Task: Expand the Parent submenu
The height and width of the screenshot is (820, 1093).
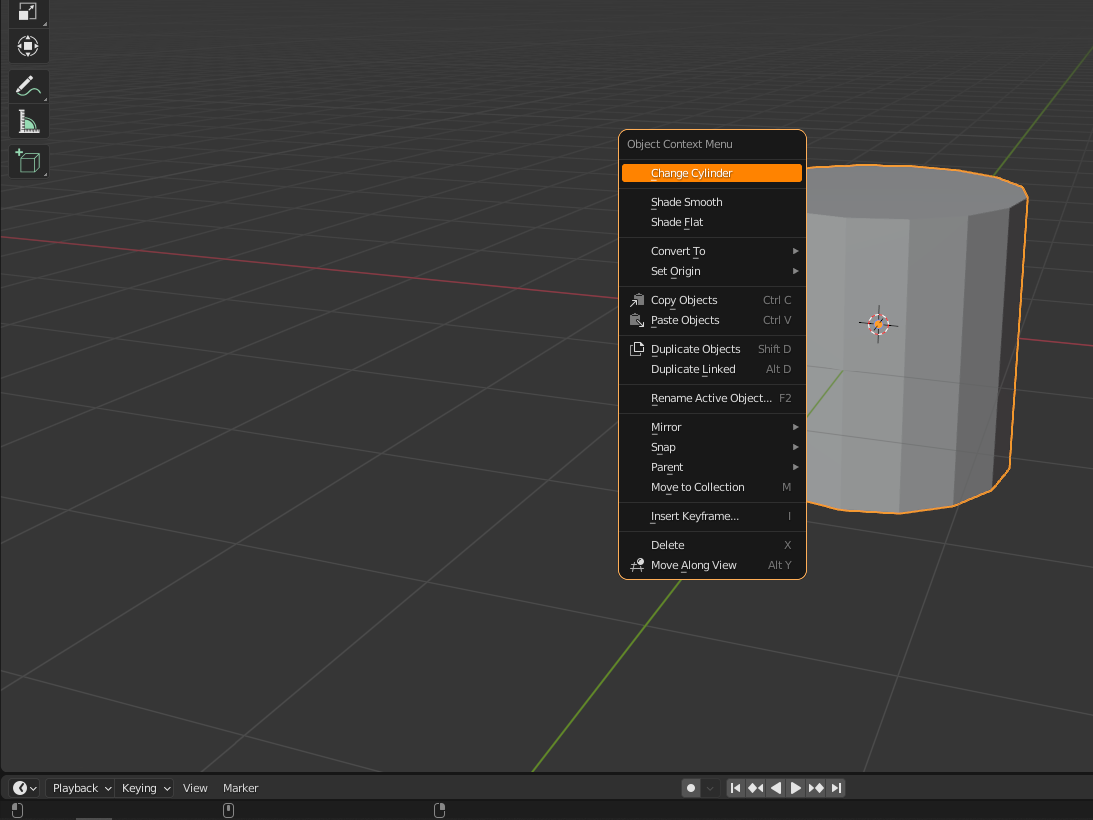Action: [712, 467]
